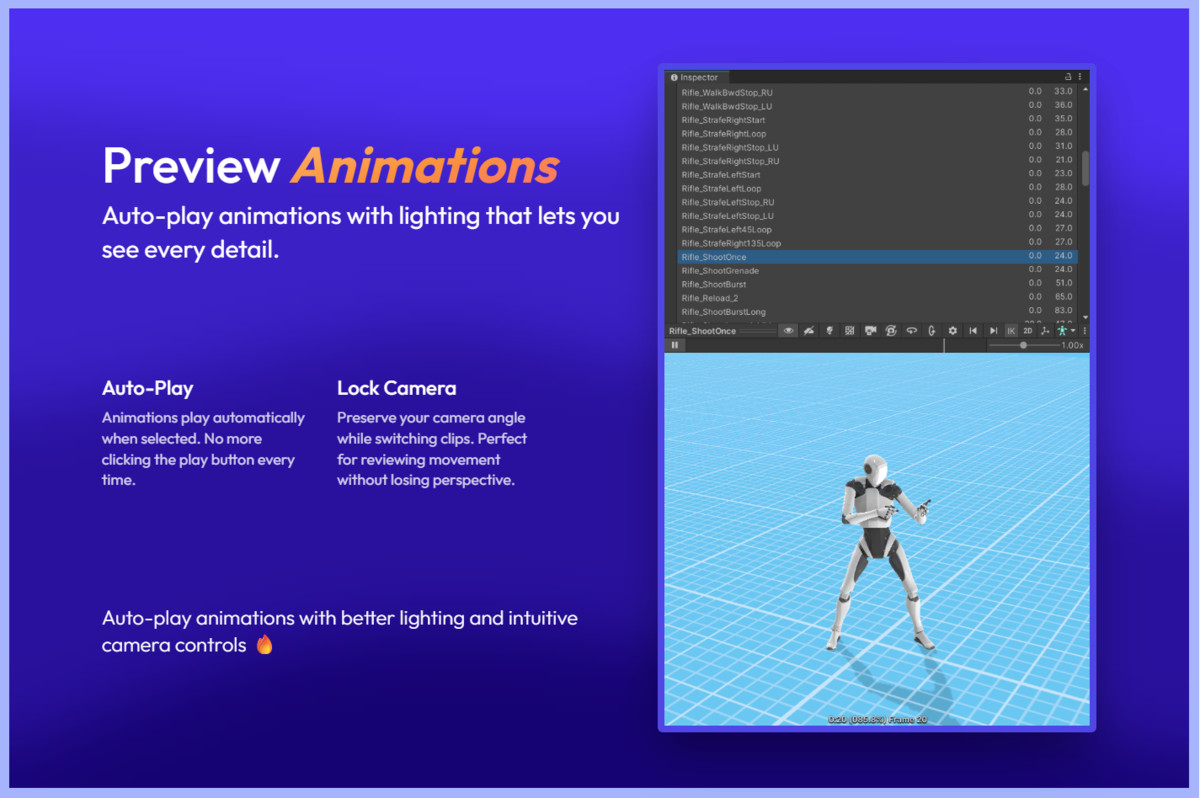Screen dimensions: 1200x798
Task: Toggle the crossed-out eye visibility icon
Action: click(x=808, y=331)
